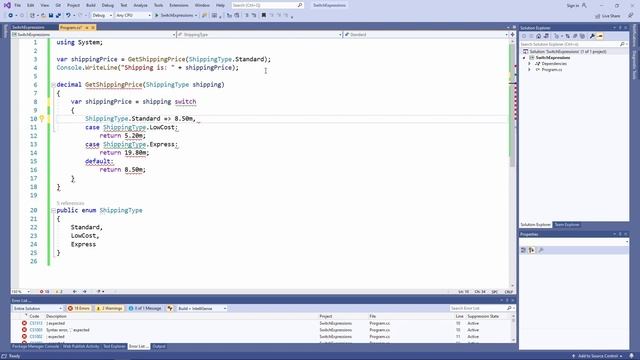Click the editor error count indicator
The height and width of the screenshot is (360, 640).
pyautogui.click(x=44, y=292)
